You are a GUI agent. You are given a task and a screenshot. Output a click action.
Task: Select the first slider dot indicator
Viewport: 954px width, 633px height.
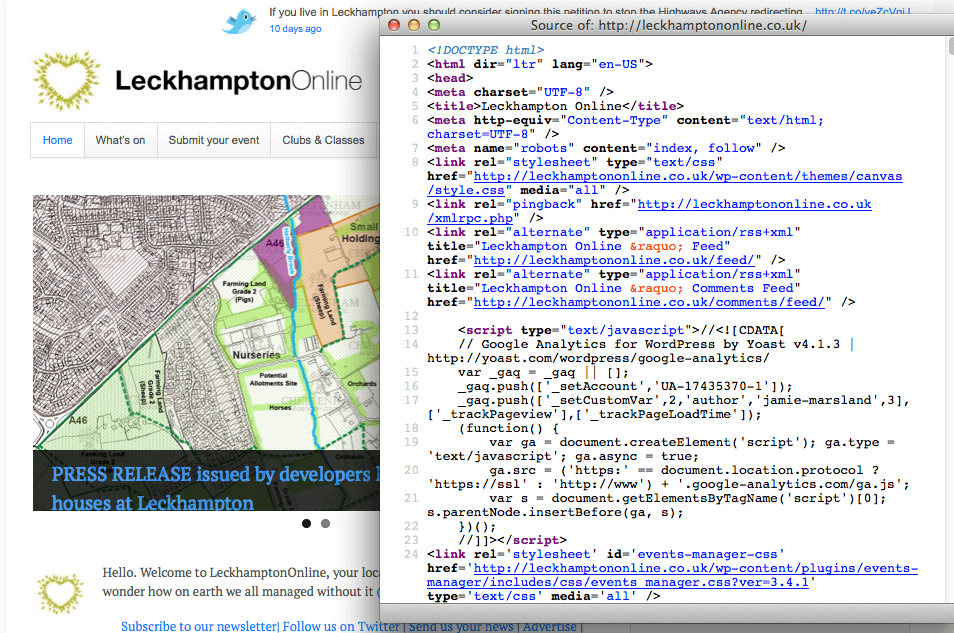click(x=307, y=523)
